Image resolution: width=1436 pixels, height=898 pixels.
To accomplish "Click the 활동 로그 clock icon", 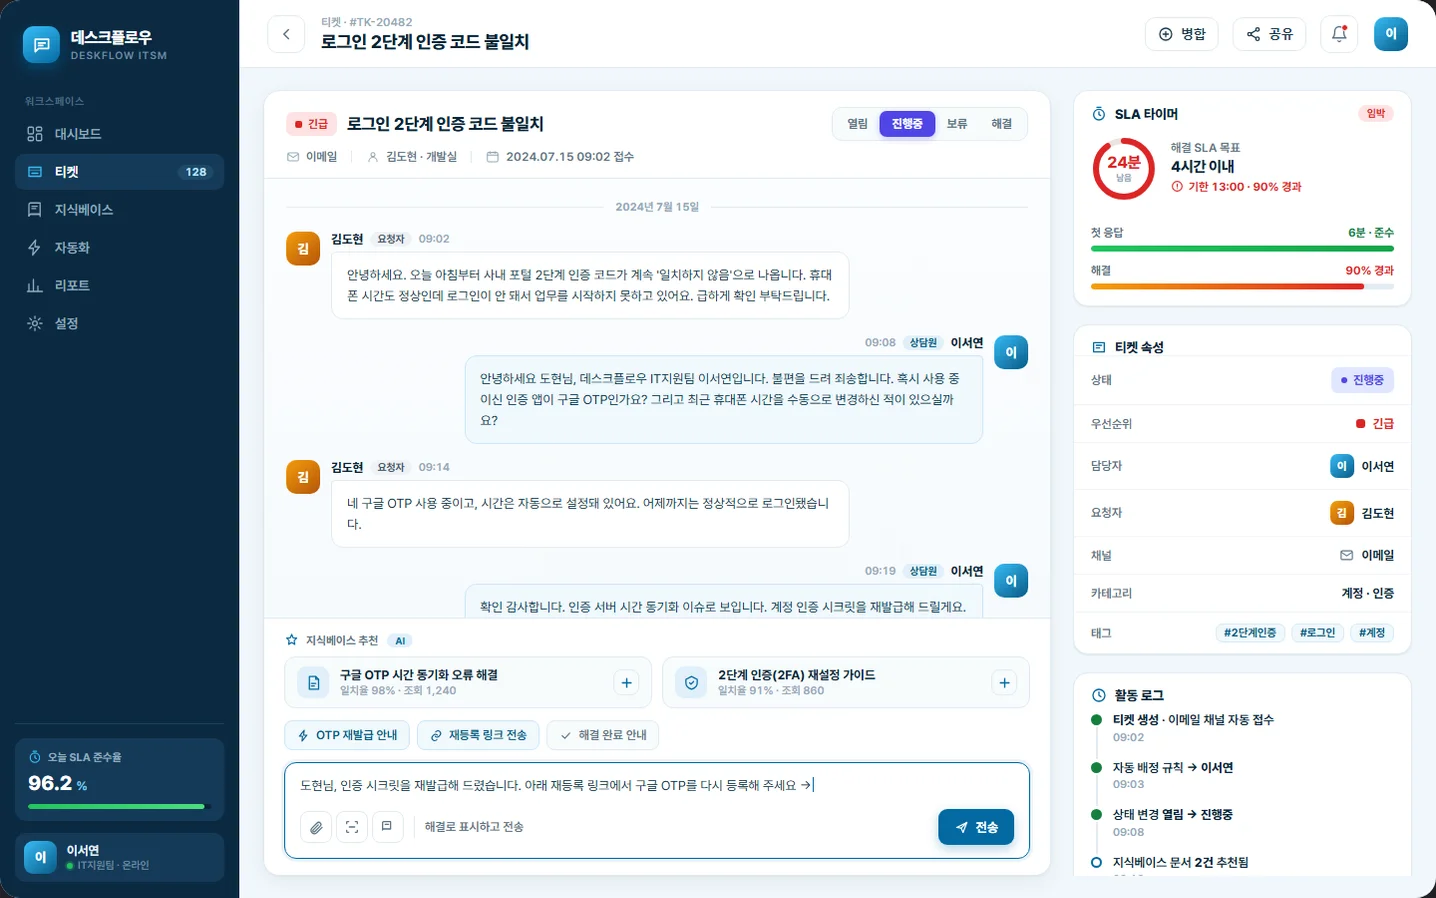I will [1099, 695].
